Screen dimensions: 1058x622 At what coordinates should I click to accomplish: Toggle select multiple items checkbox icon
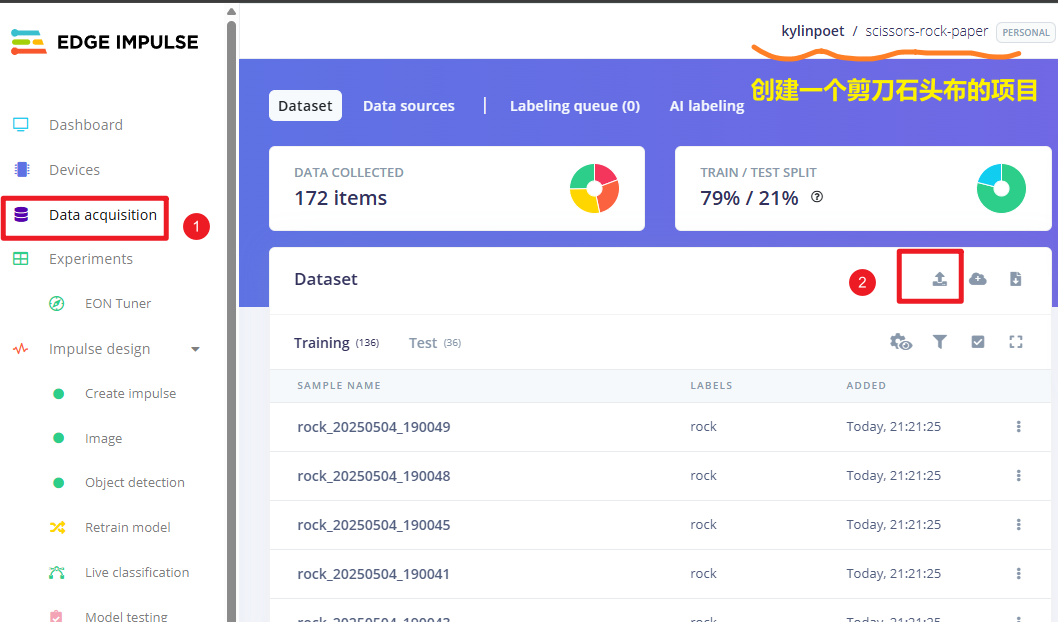pyautogui.click(x=978, y=342)
